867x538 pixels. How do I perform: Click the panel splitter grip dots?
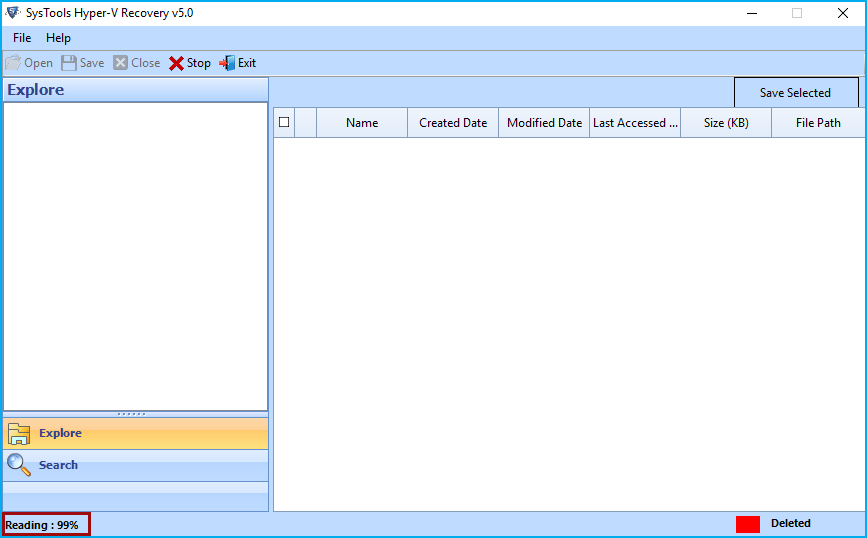pyautogui.click(x=132, y=414)
